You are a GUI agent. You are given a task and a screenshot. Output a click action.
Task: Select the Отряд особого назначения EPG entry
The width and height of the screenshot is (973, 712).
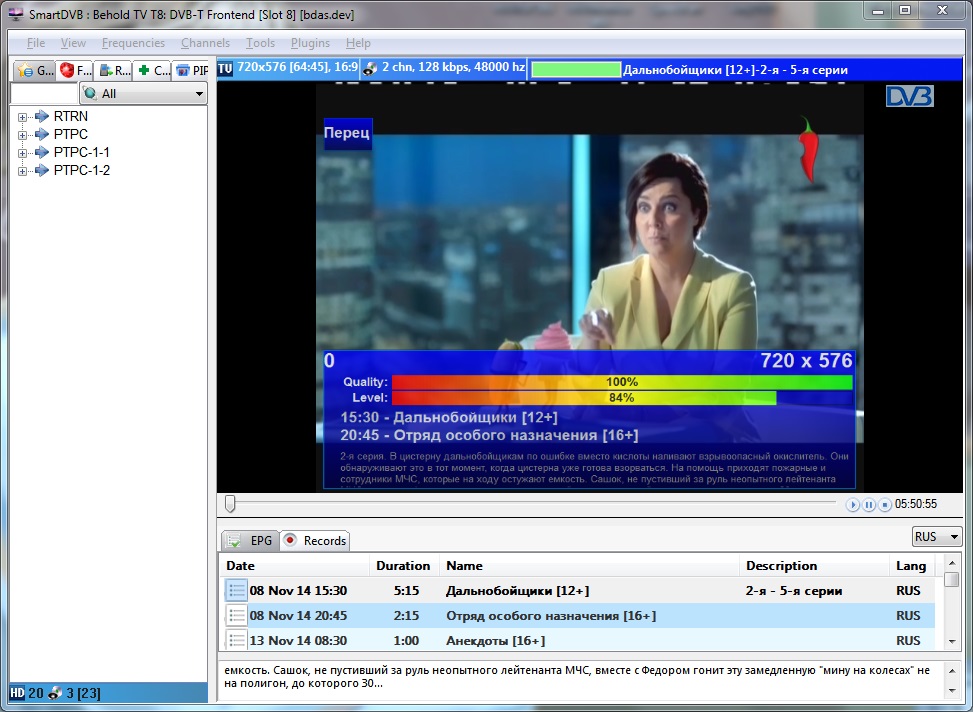[550, 616]
